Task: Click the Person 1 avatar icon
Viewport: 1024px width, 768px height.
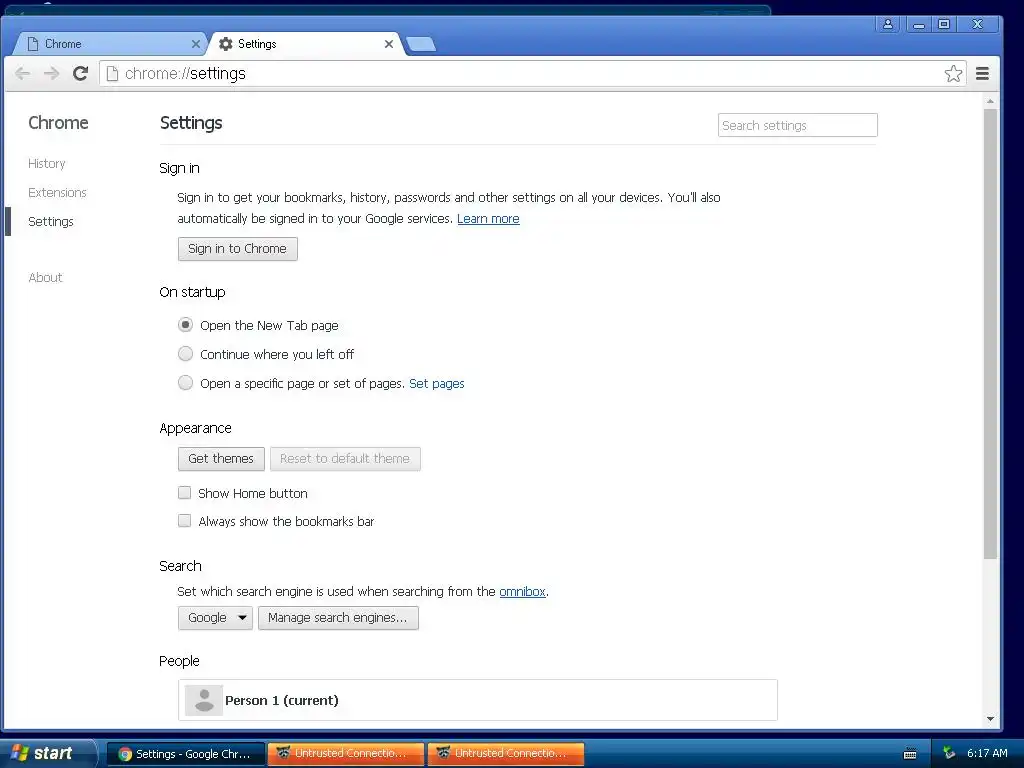Action: coord(204,700)
